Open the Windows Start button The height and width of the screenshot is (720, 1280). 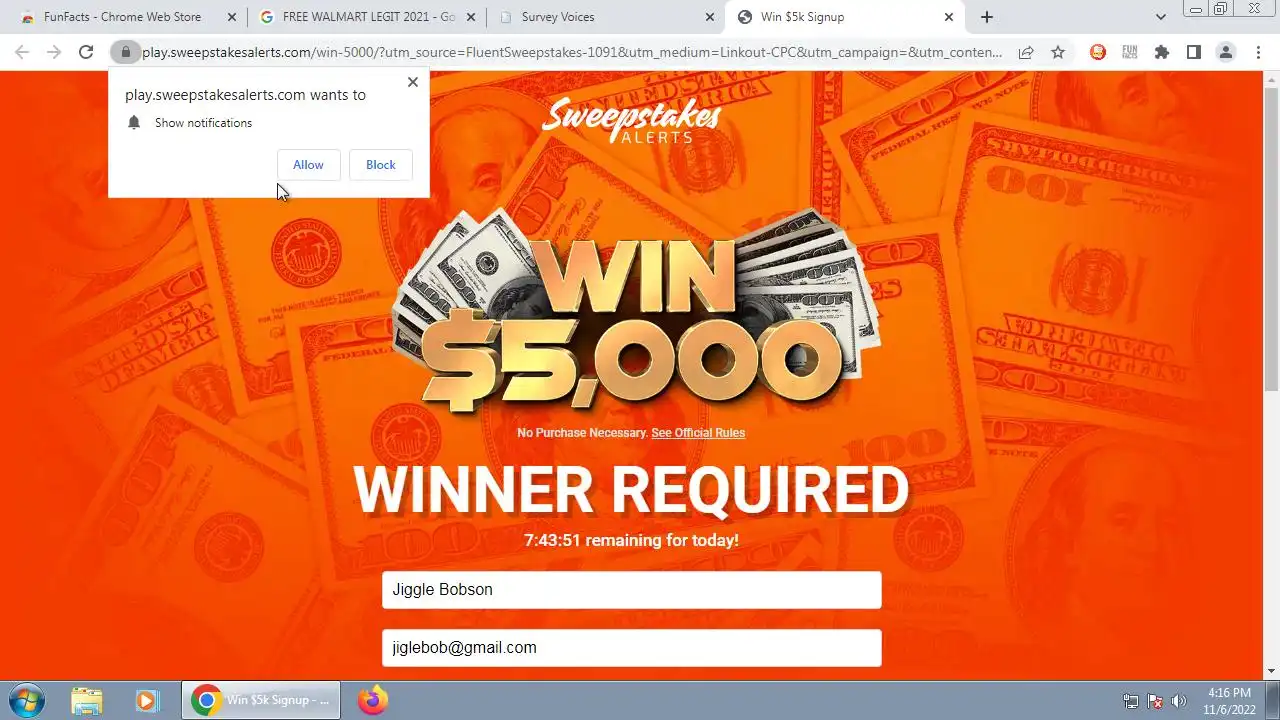(26, 700)
